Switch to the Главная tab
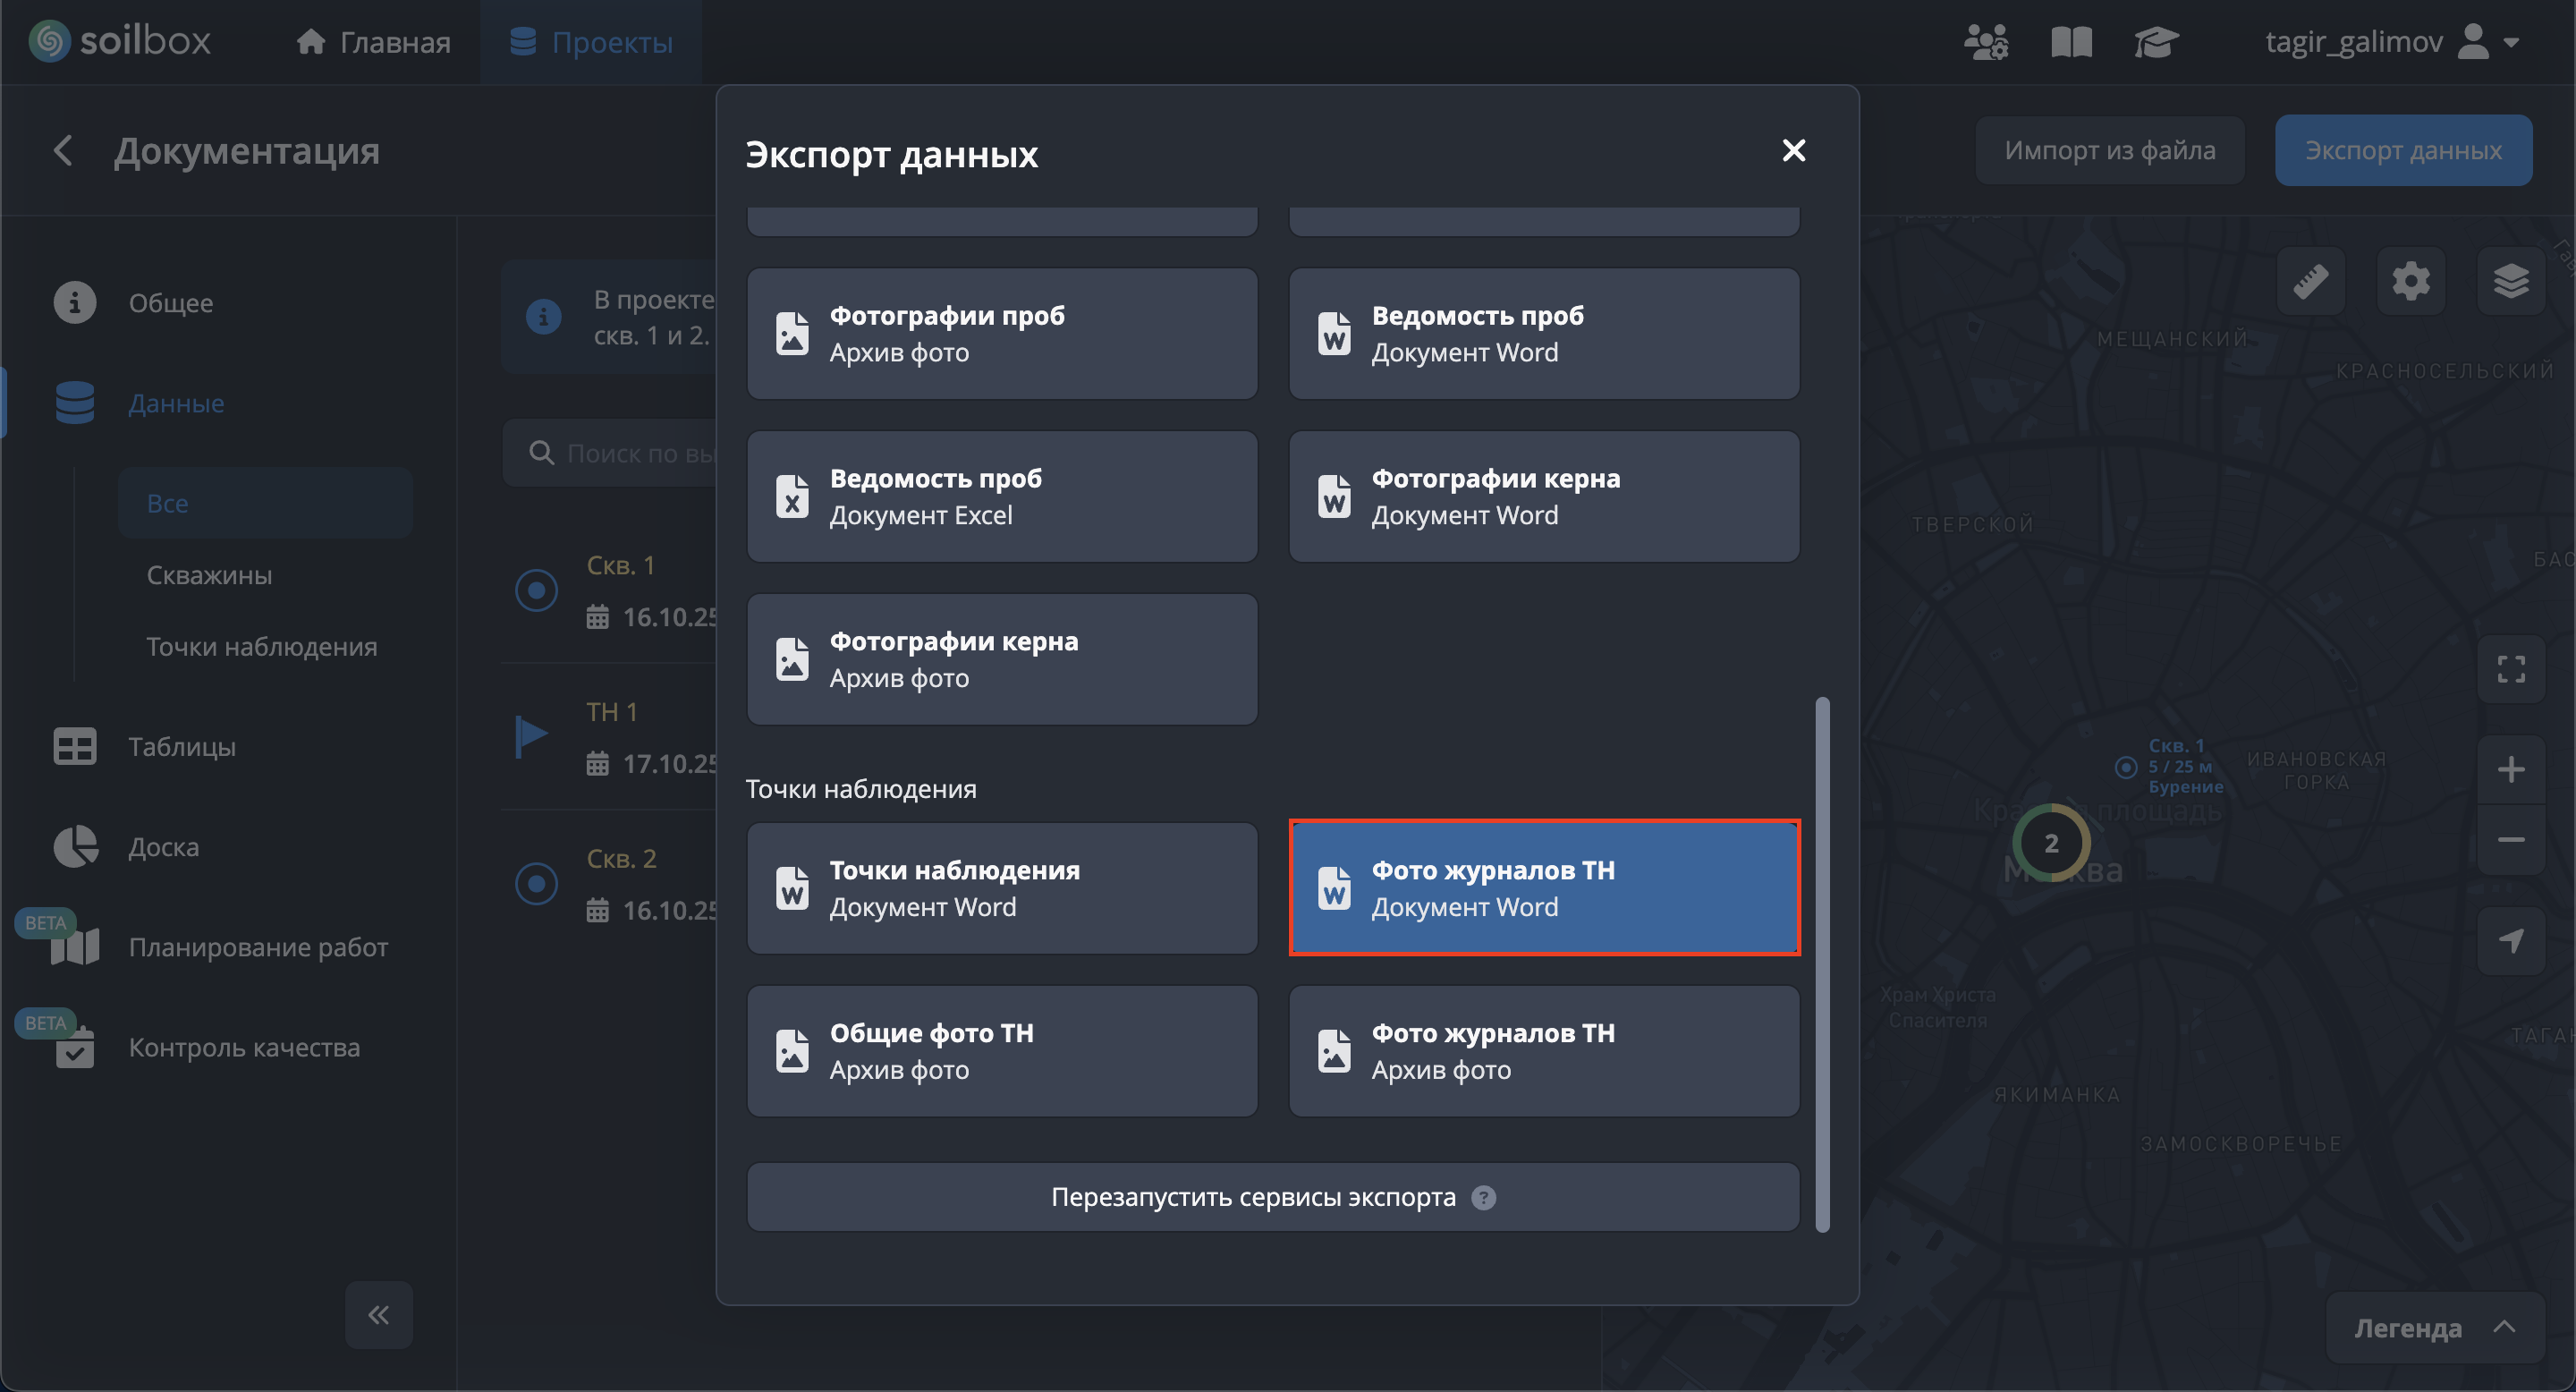Viewport: 2576px width, 1392px height. [373, 42]
